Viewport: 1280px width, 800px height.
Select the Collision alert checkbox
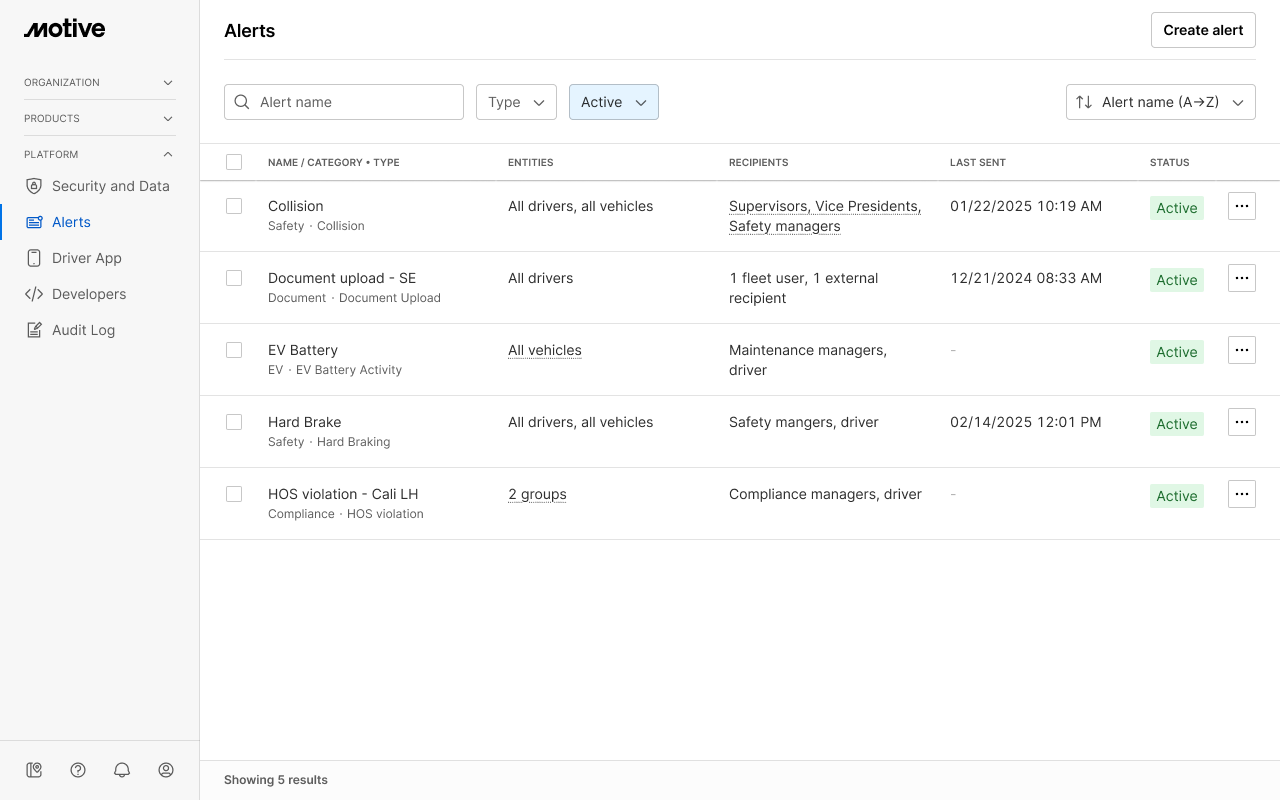coord(234,206)
